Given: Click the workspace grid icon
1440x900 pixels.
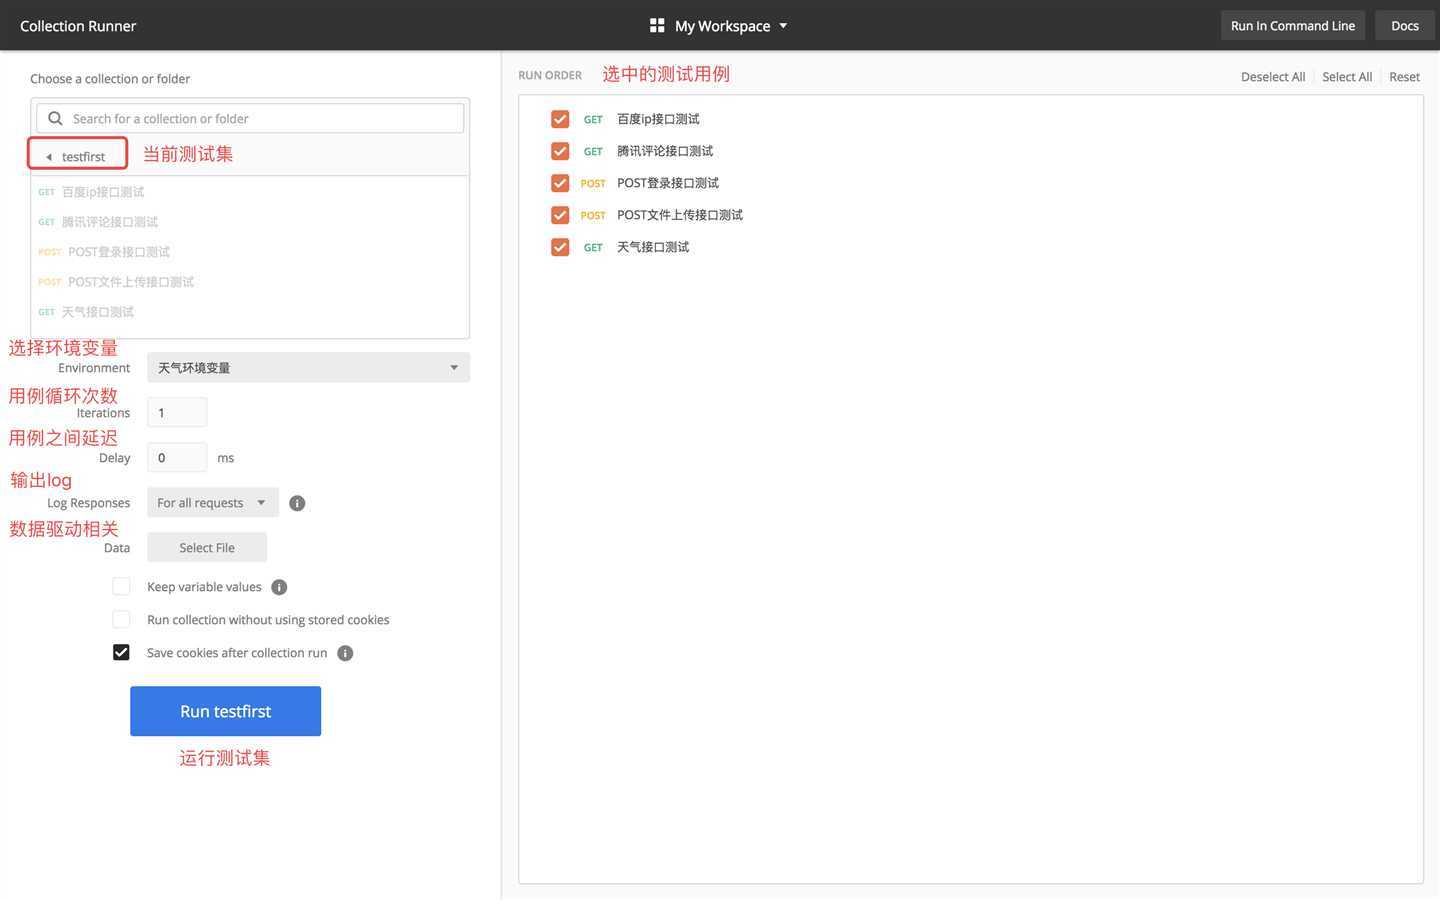Looking at the screenshot, I should tap(657, 25).
